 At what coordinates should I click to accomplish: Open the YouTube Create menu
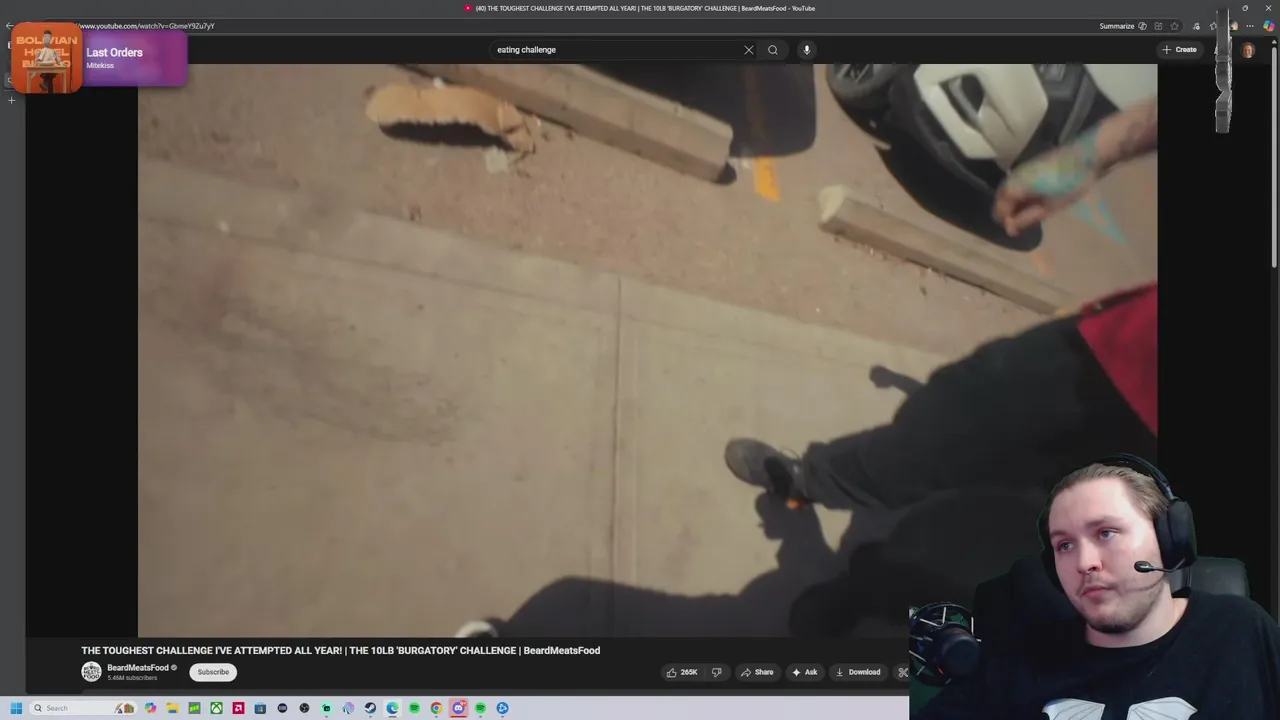click(1179, 50)
